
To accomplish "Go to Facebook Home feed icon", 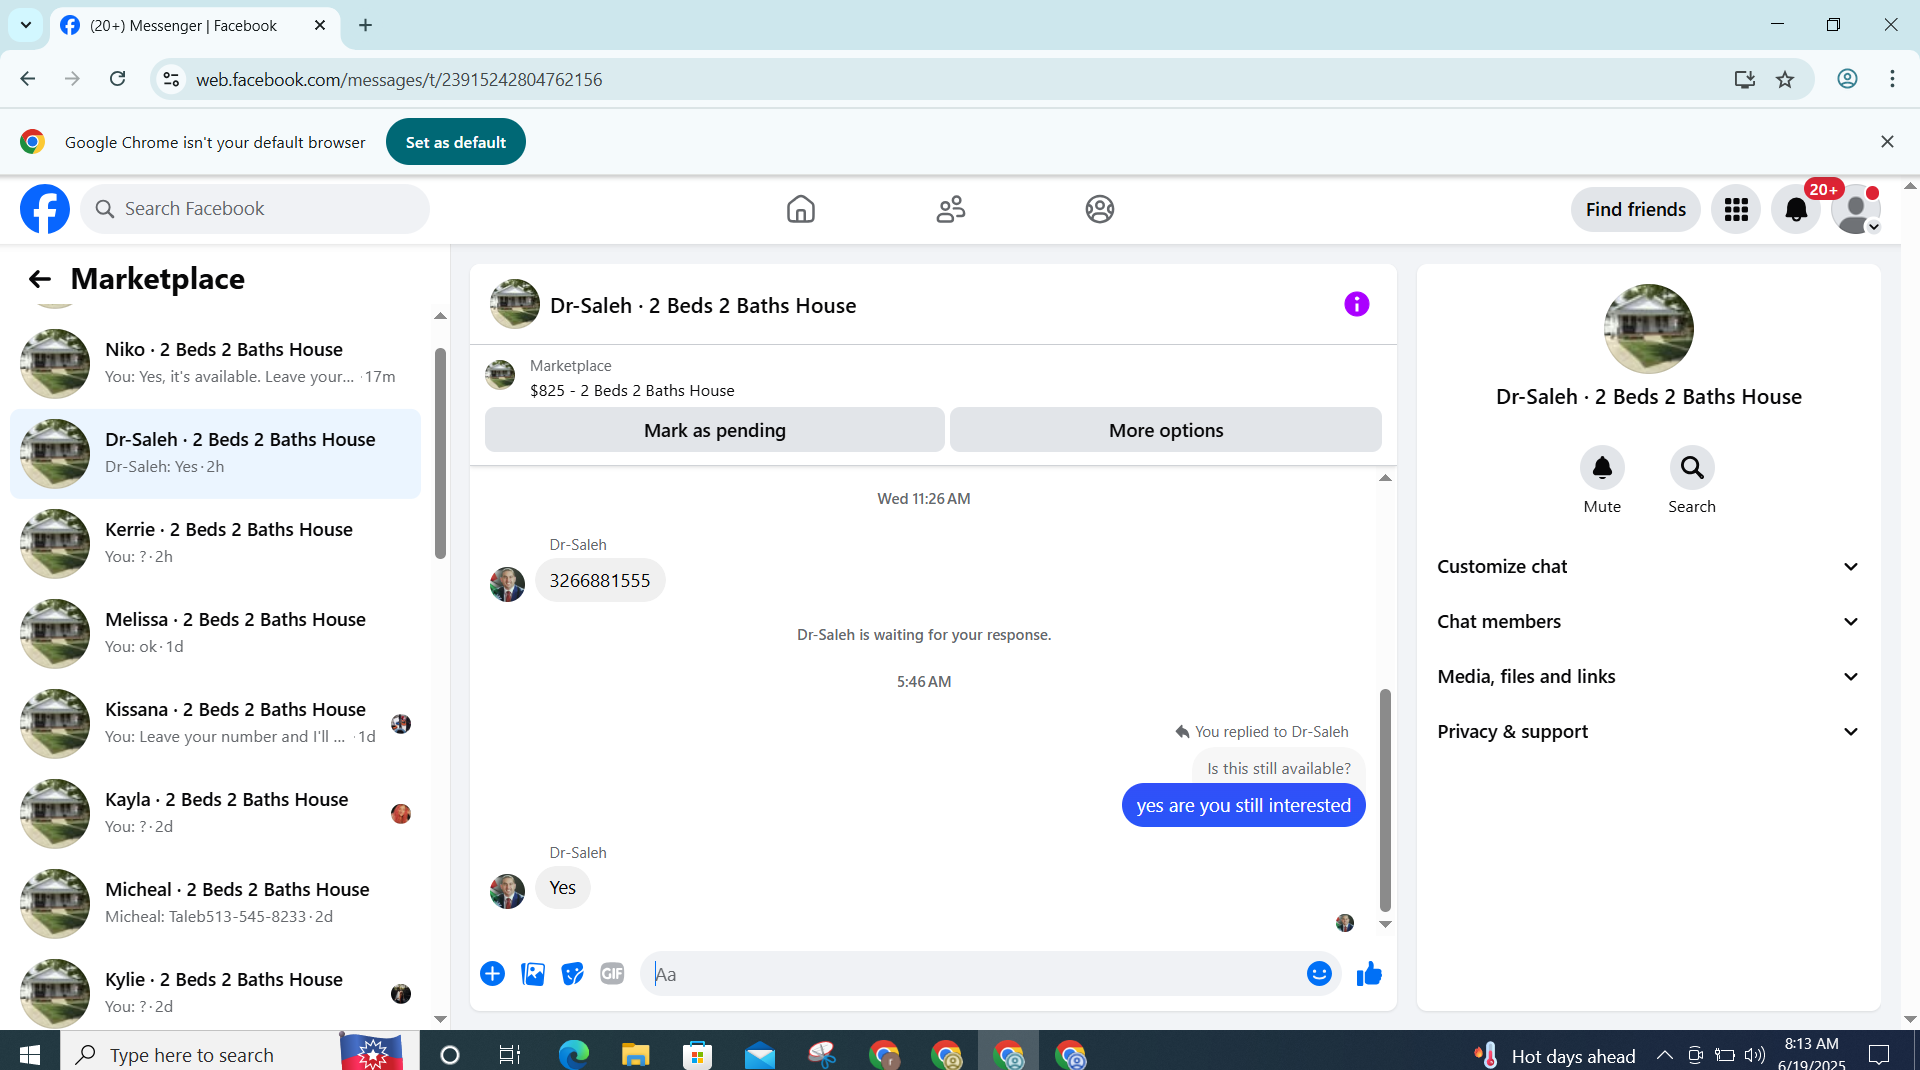I will pyautogui.click(x=801, y=209).
